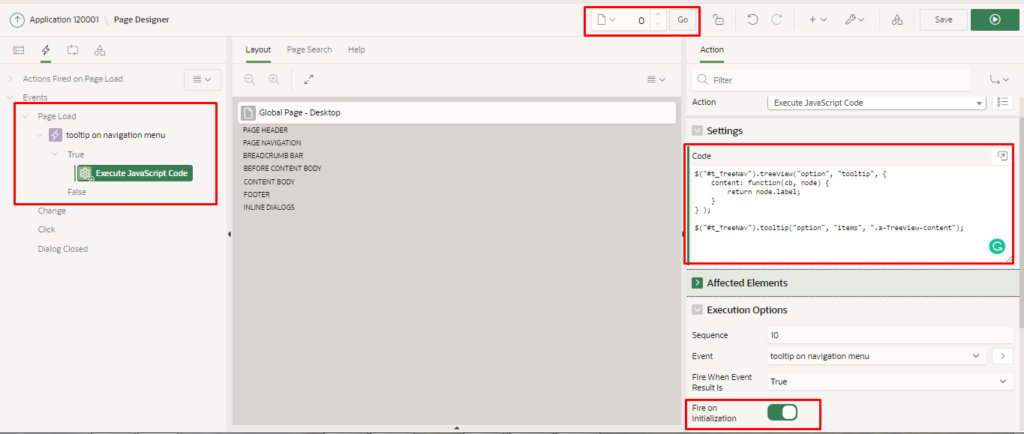
Task: Expand the Affected Elements section
Action: 697,283
